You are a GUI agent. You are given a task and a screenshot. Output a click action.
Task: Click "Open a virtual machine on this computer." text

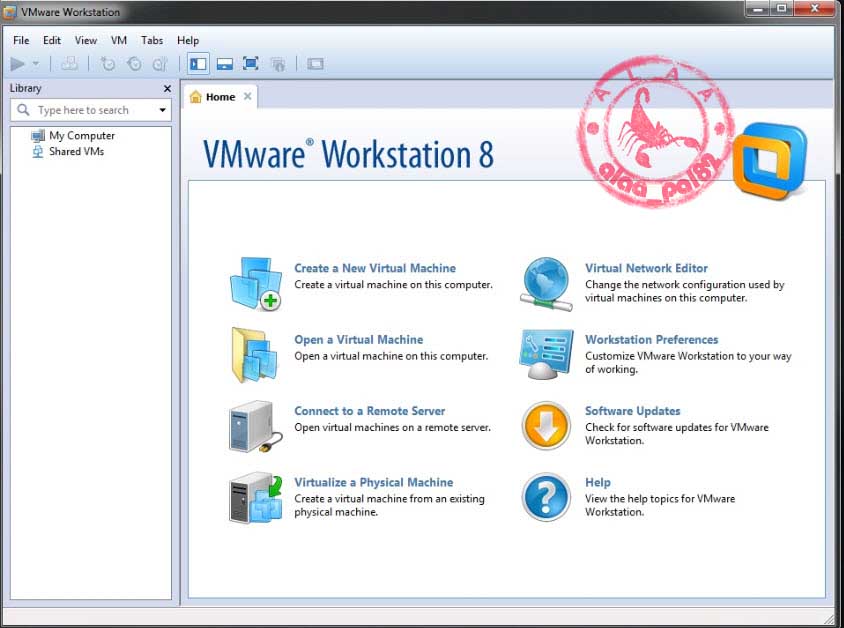point(391,356)
